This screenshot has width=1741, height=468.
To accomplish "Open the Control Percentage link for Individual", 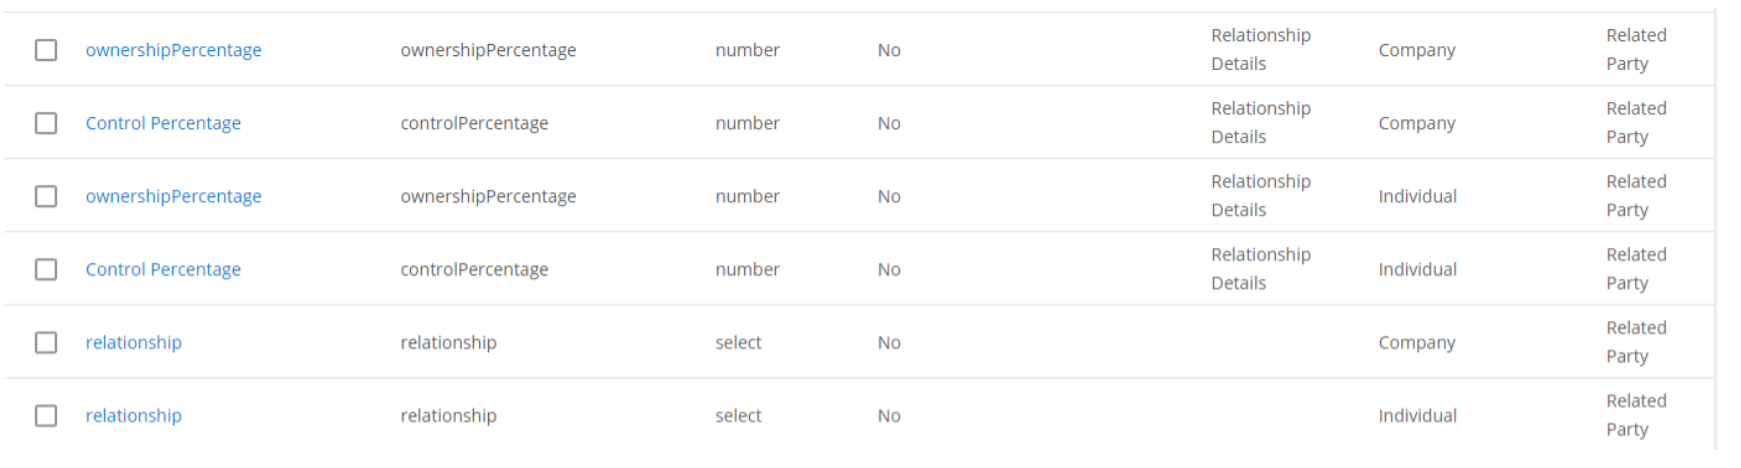I will pos(163,269).
